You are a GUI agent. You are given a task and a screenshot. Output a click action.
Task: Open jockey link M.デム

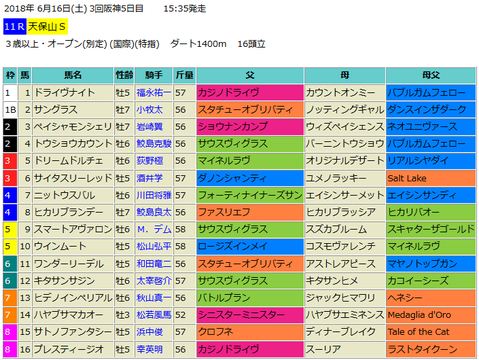pos(154,229)
